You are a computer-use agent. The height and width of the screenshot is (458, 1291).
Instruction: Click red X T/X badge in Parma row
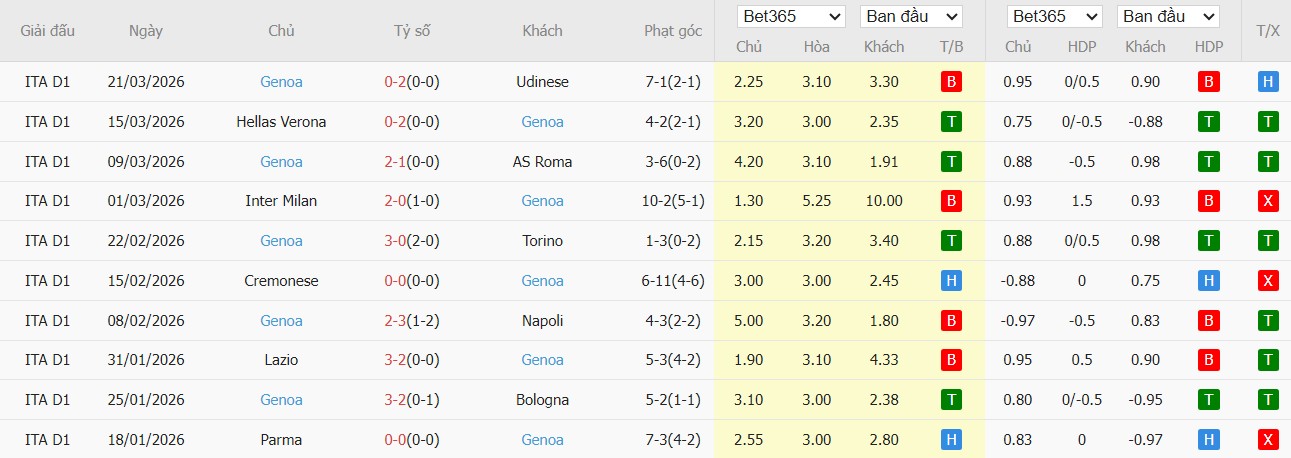pos(1267,440)
